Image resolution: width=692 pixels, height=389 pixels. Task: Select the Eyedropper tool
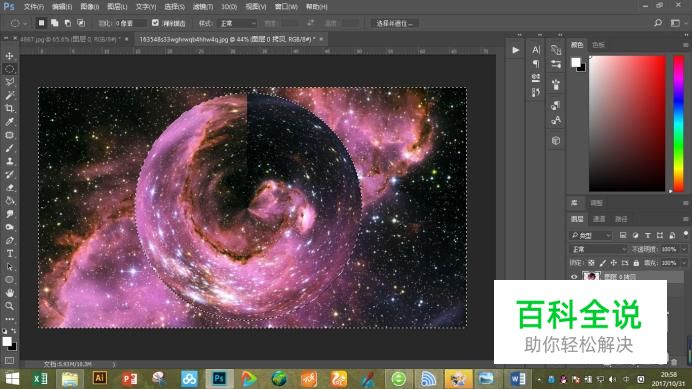[x=9, y=122]
